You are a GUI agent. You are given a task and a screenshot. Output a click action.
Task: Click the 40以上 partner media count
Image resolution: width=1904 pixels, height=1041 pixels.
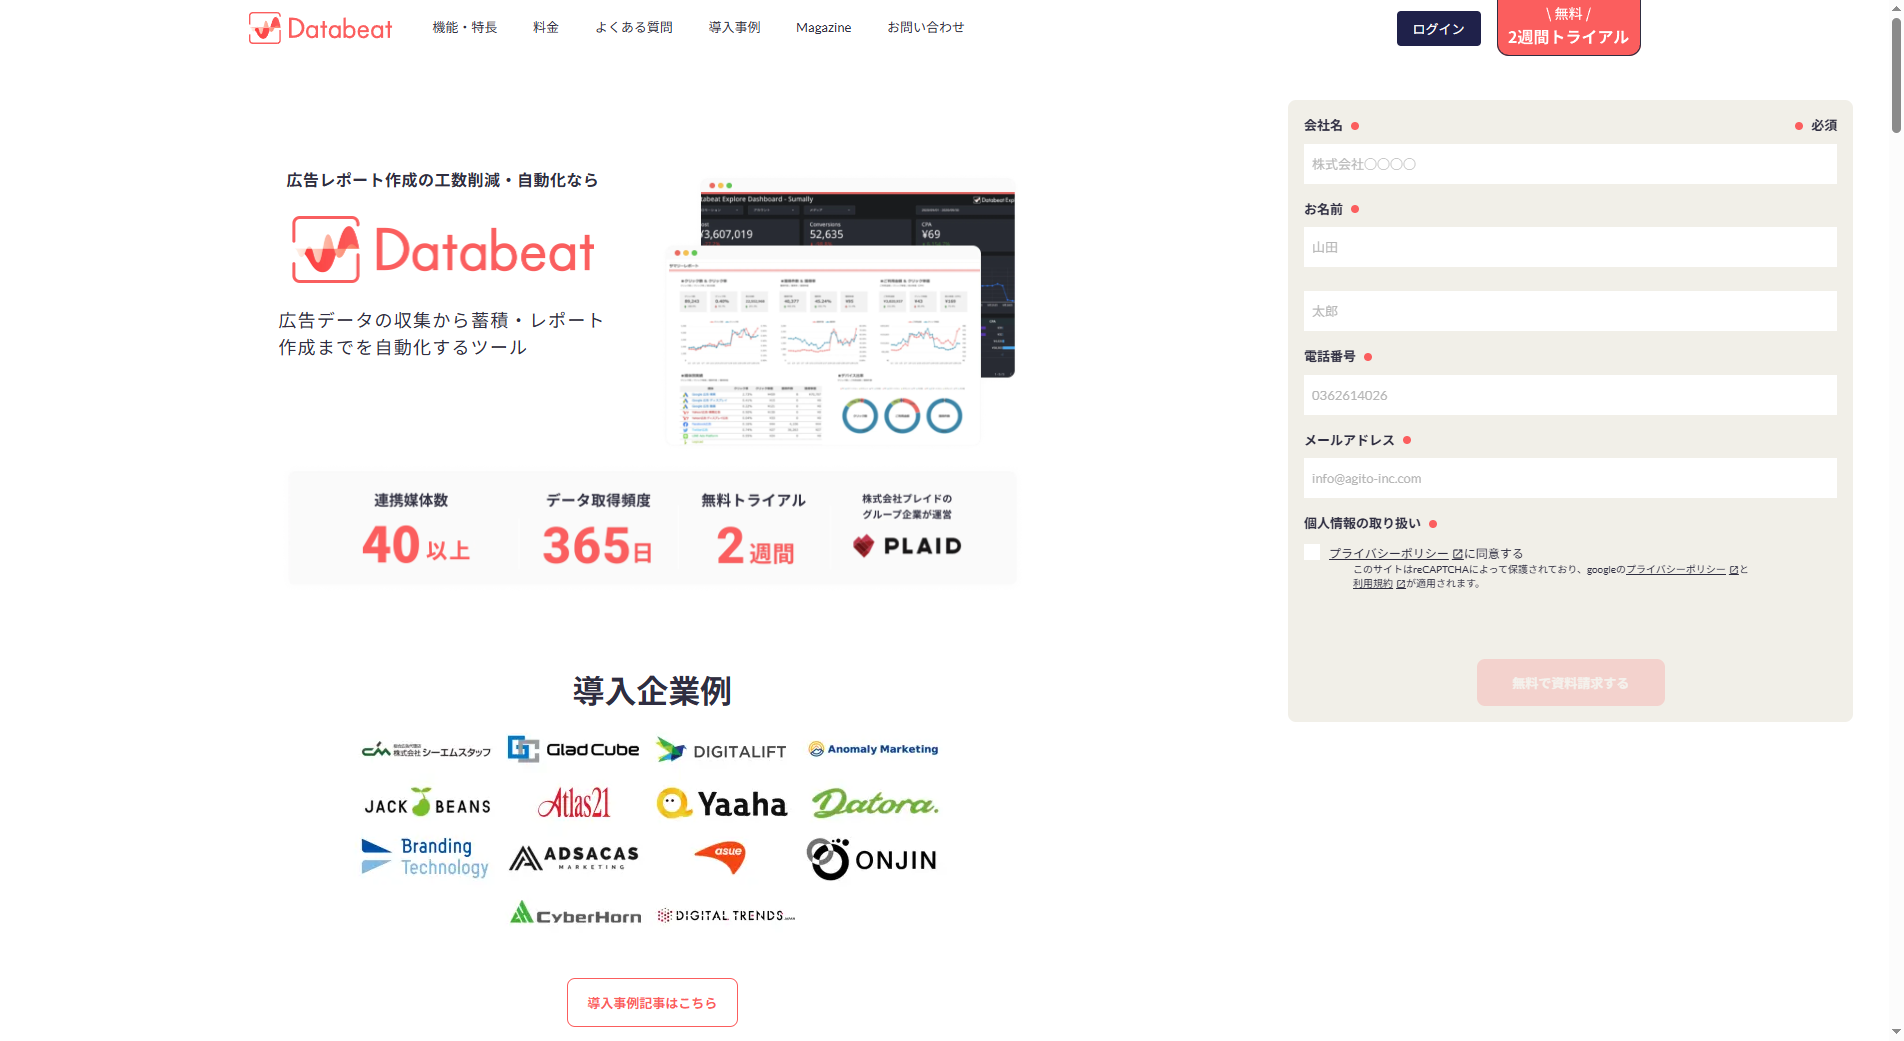415,546
